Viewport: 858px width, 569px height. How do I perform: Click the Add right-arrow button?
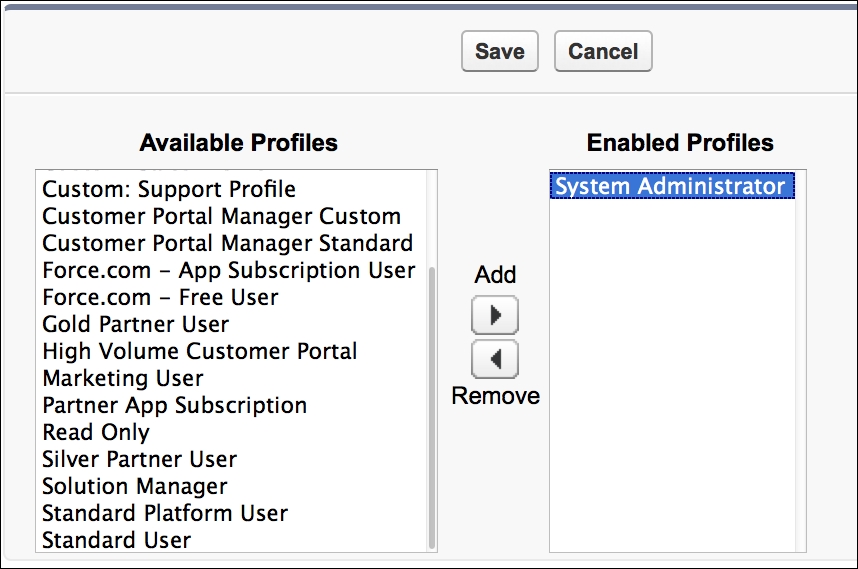coord(495,316)
